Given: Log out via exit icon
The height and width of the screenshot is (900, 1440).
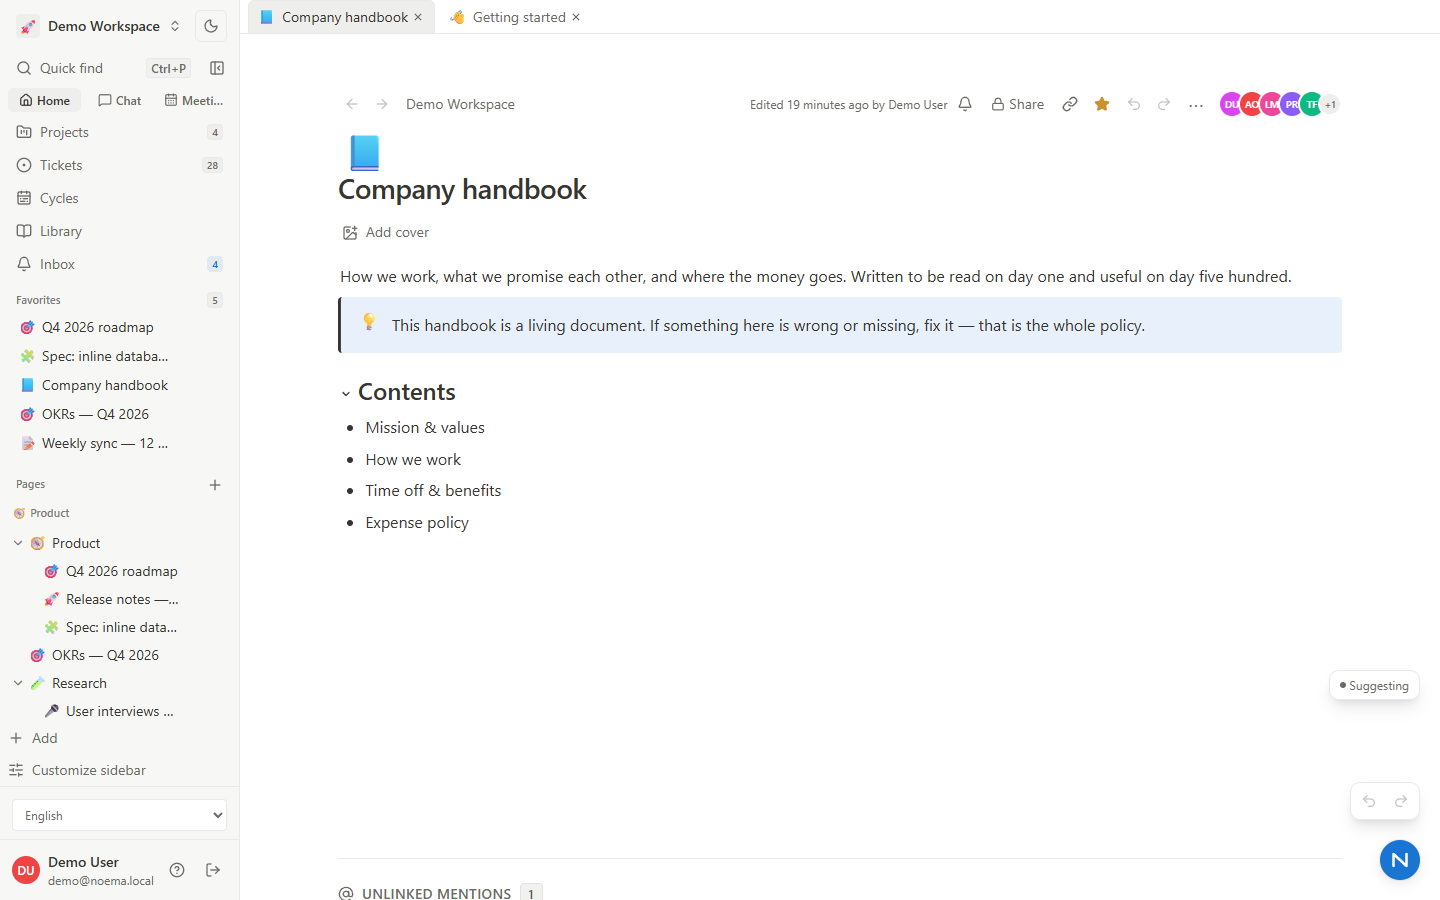Looking at the screenshot, I should click(213, 870).
